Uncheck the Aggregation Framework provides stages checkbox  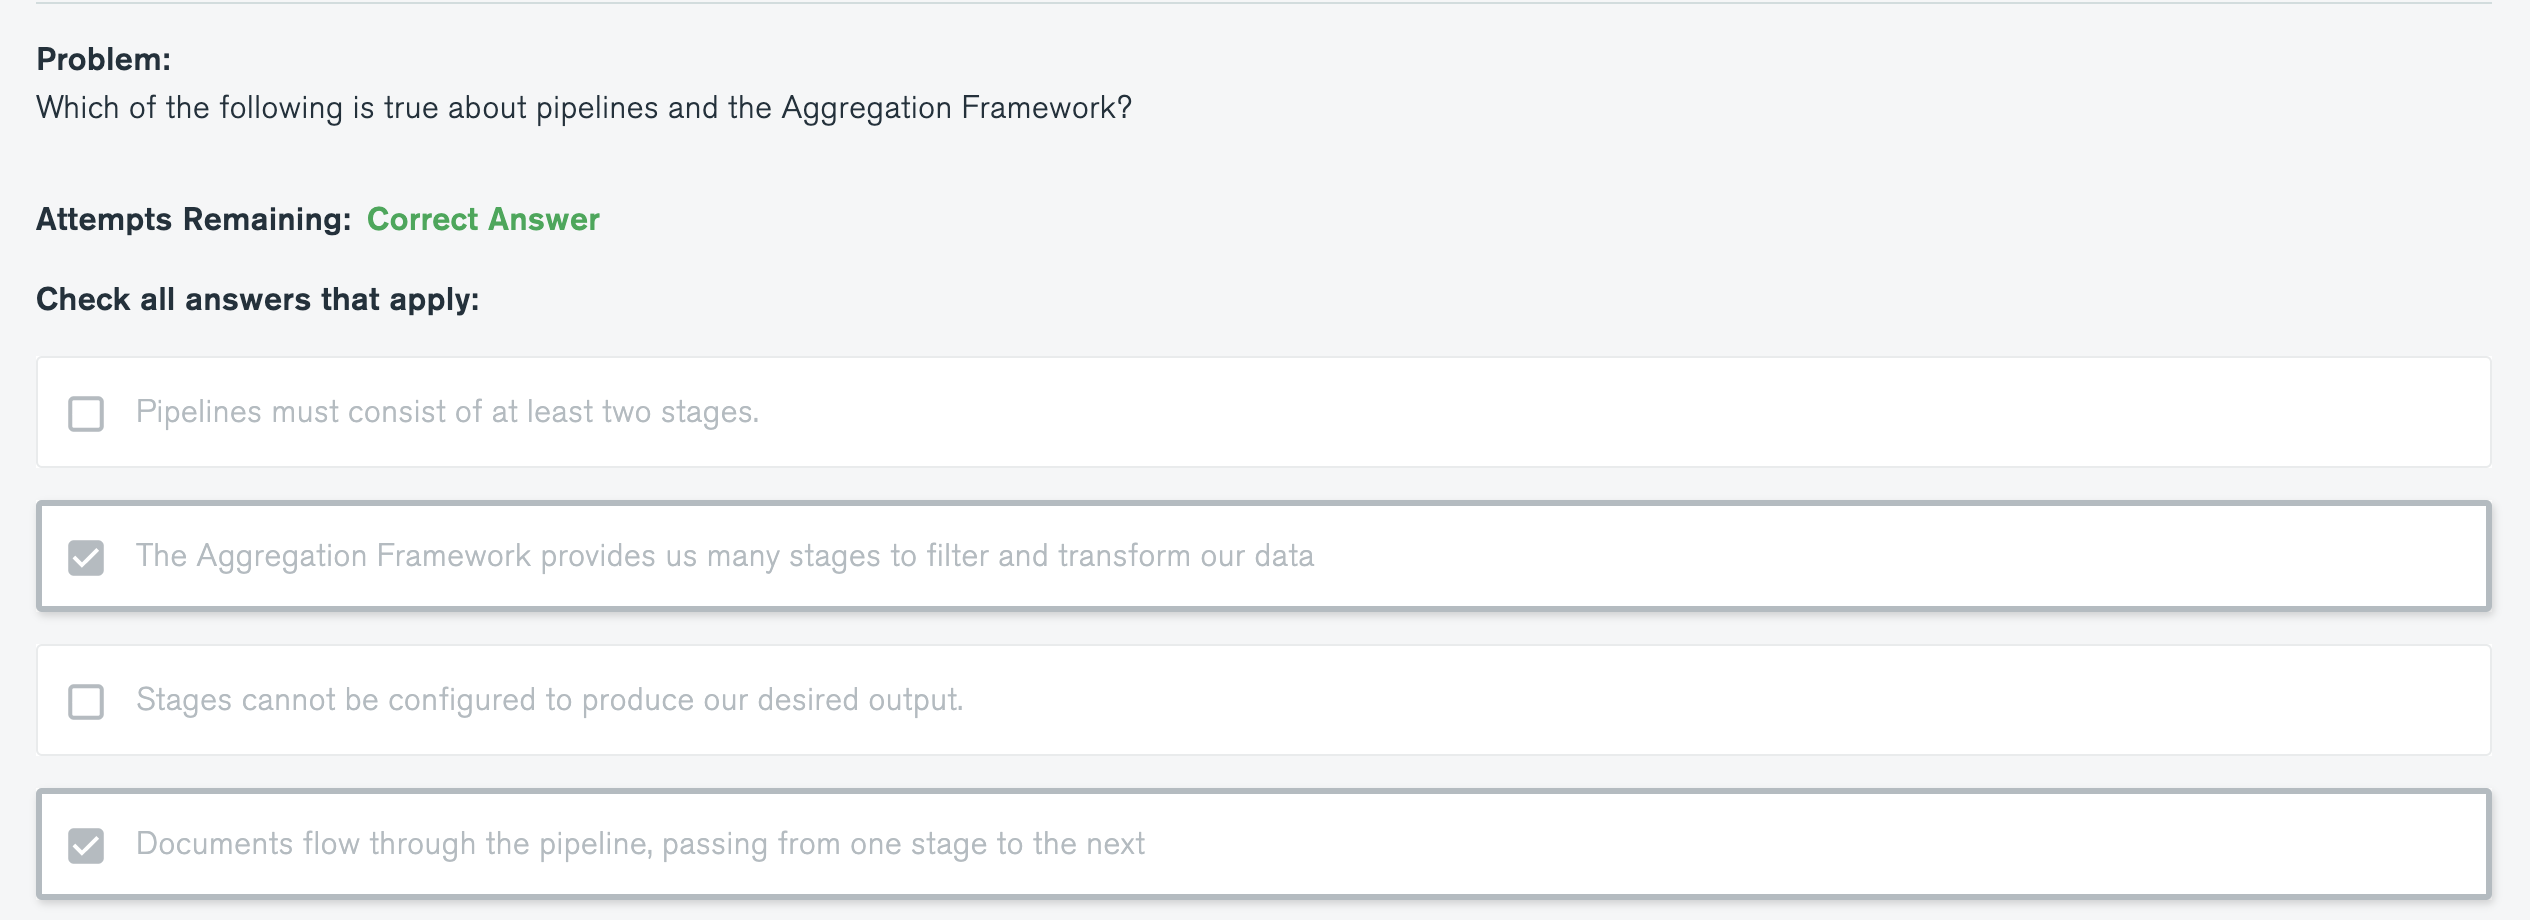86,557
